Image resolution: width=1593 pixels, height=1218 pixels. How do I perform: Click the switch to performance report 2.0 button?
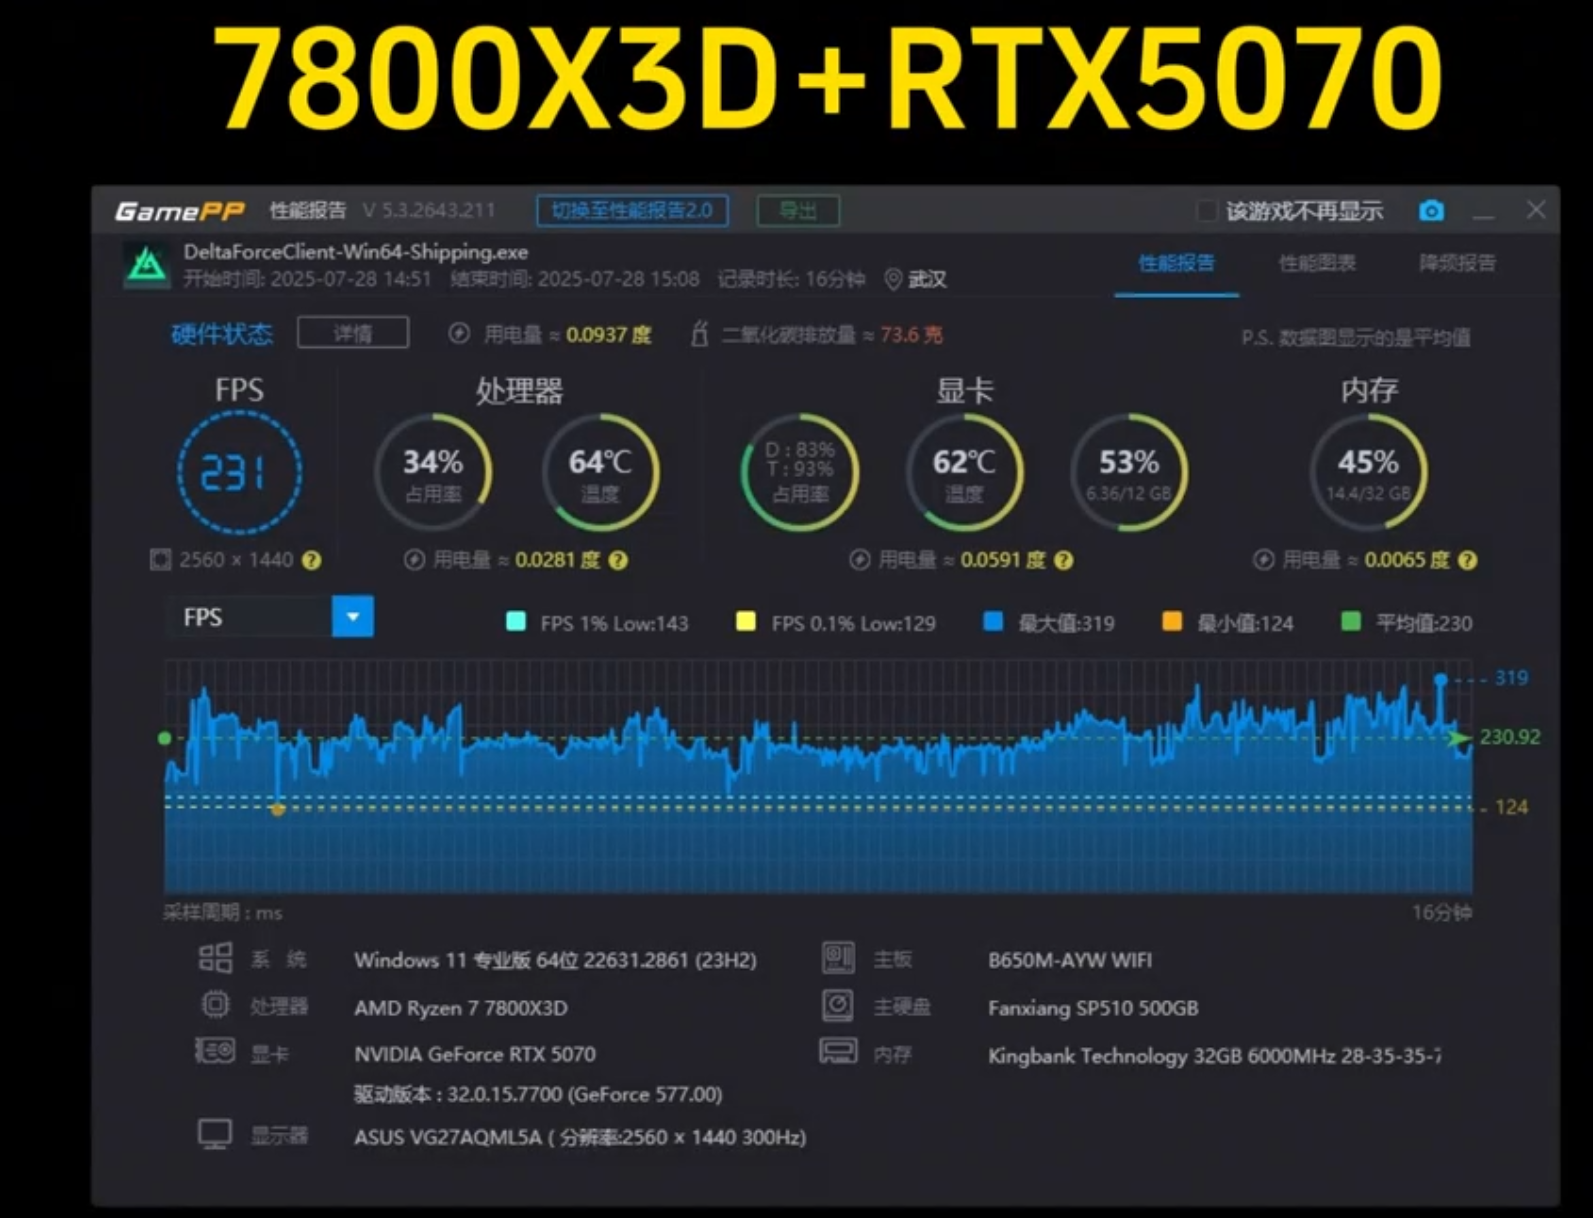coord(632,211)
